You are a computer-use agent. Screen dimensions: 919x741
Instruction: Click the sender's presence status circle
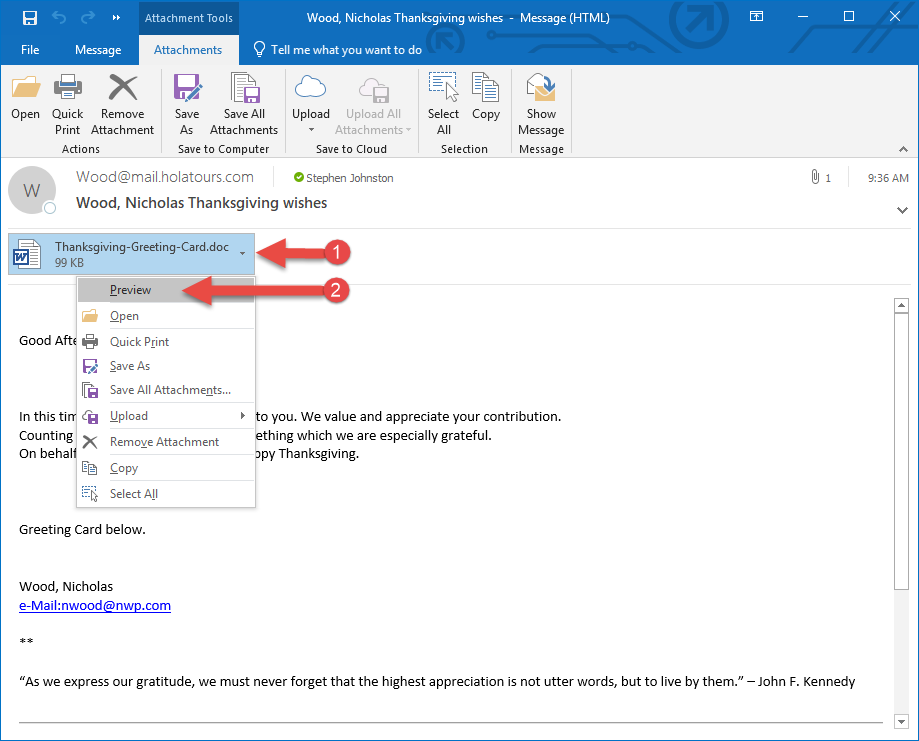[50, 208]
